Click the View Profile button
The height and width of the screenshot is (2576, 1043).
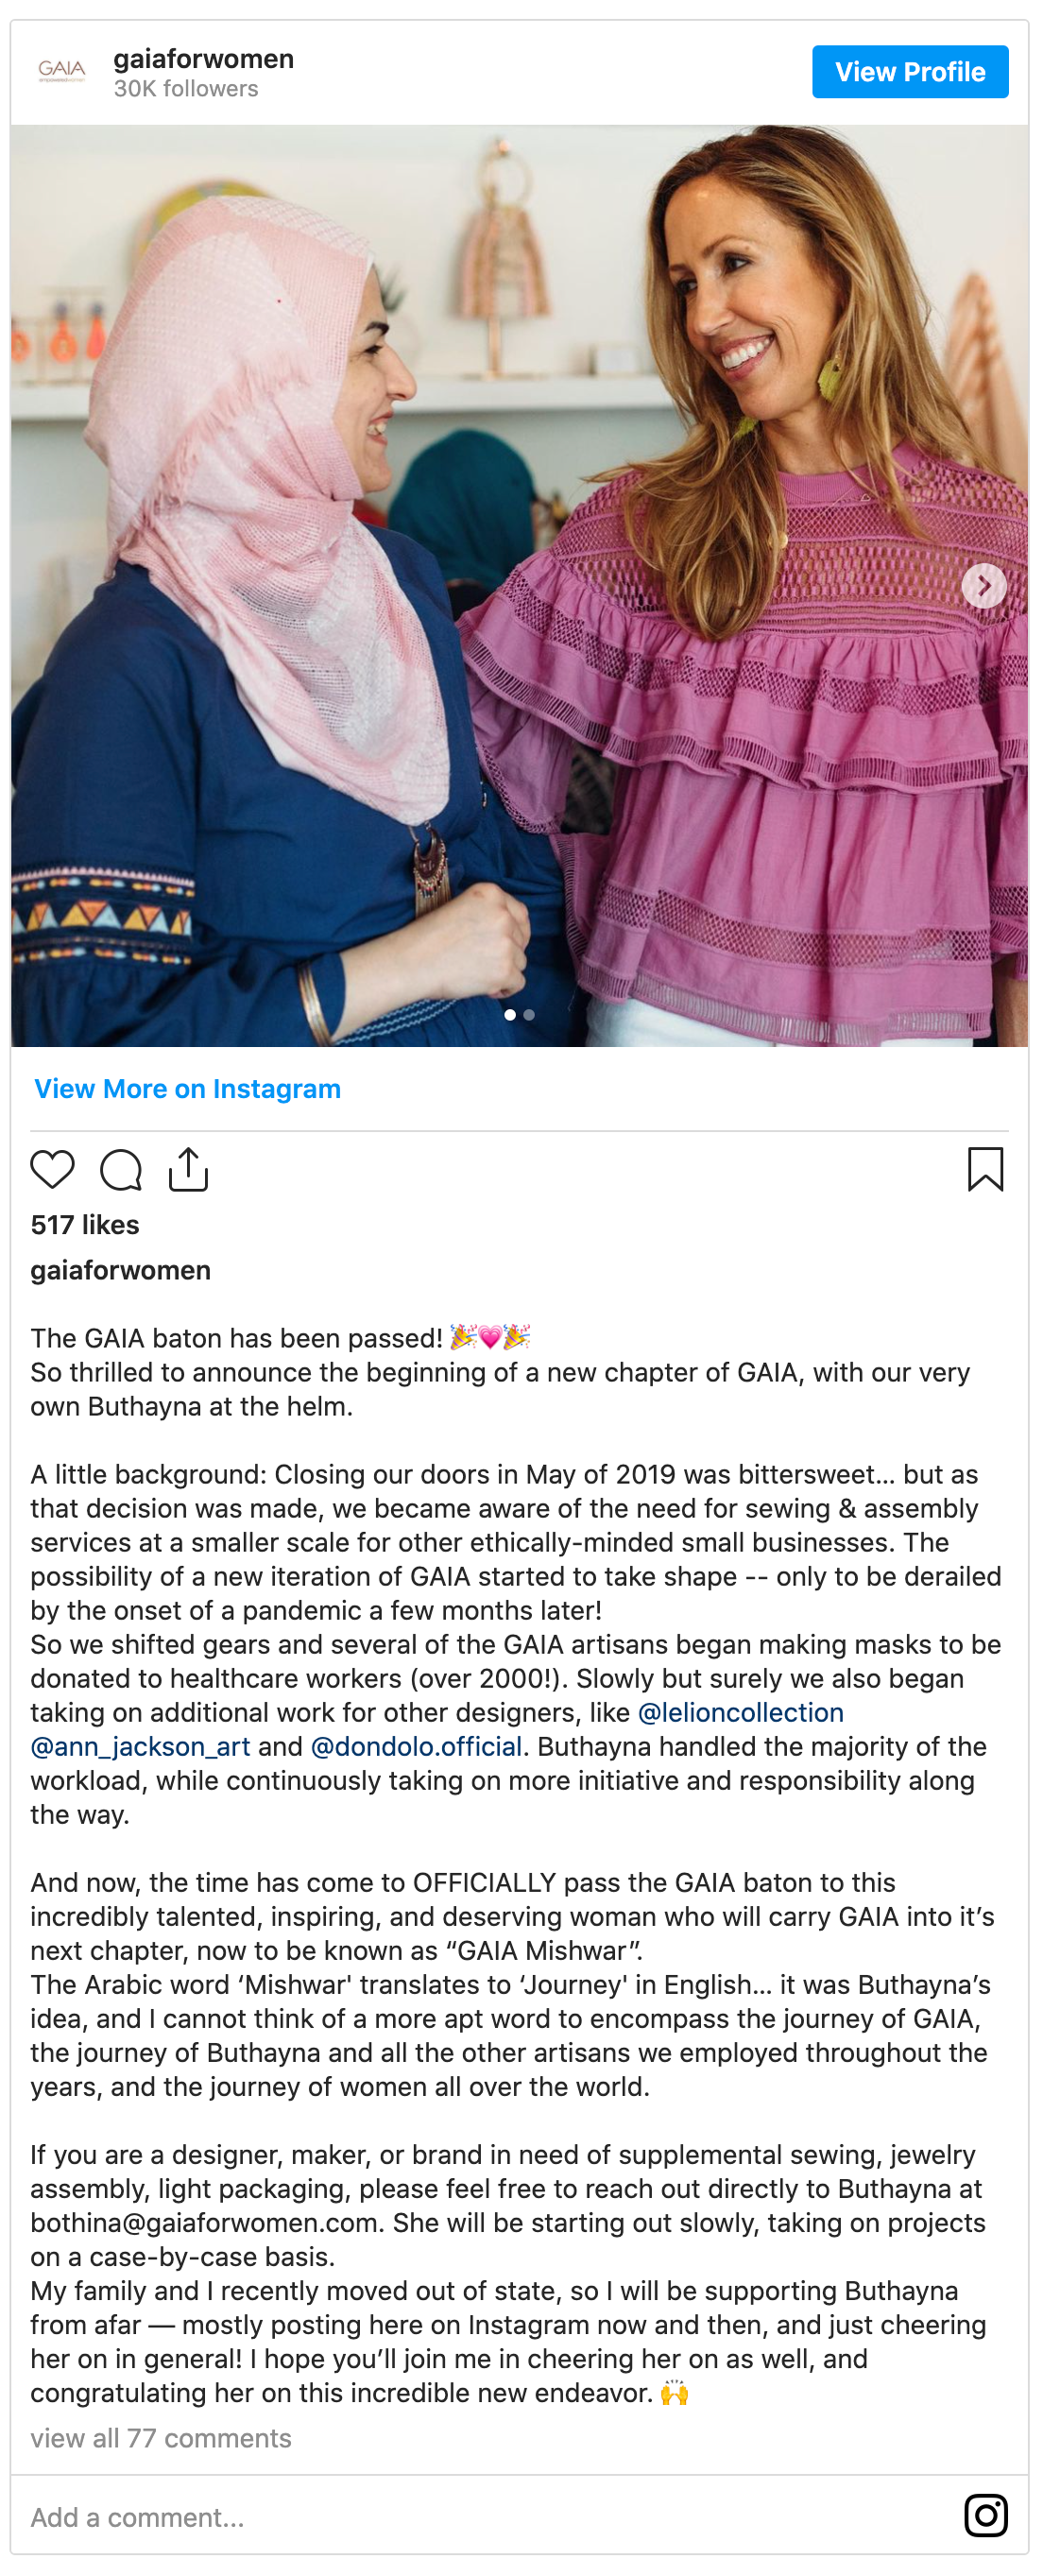(910, 71)
